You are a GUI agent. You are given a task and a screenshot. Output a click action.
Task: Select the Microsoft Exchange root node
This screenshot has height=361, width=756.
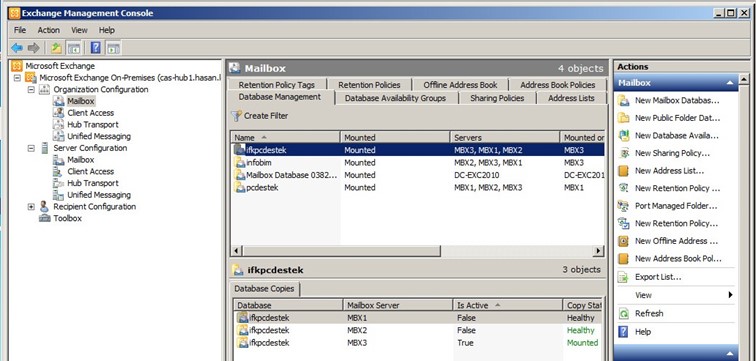pyautogui.click(x=60, y=66)
